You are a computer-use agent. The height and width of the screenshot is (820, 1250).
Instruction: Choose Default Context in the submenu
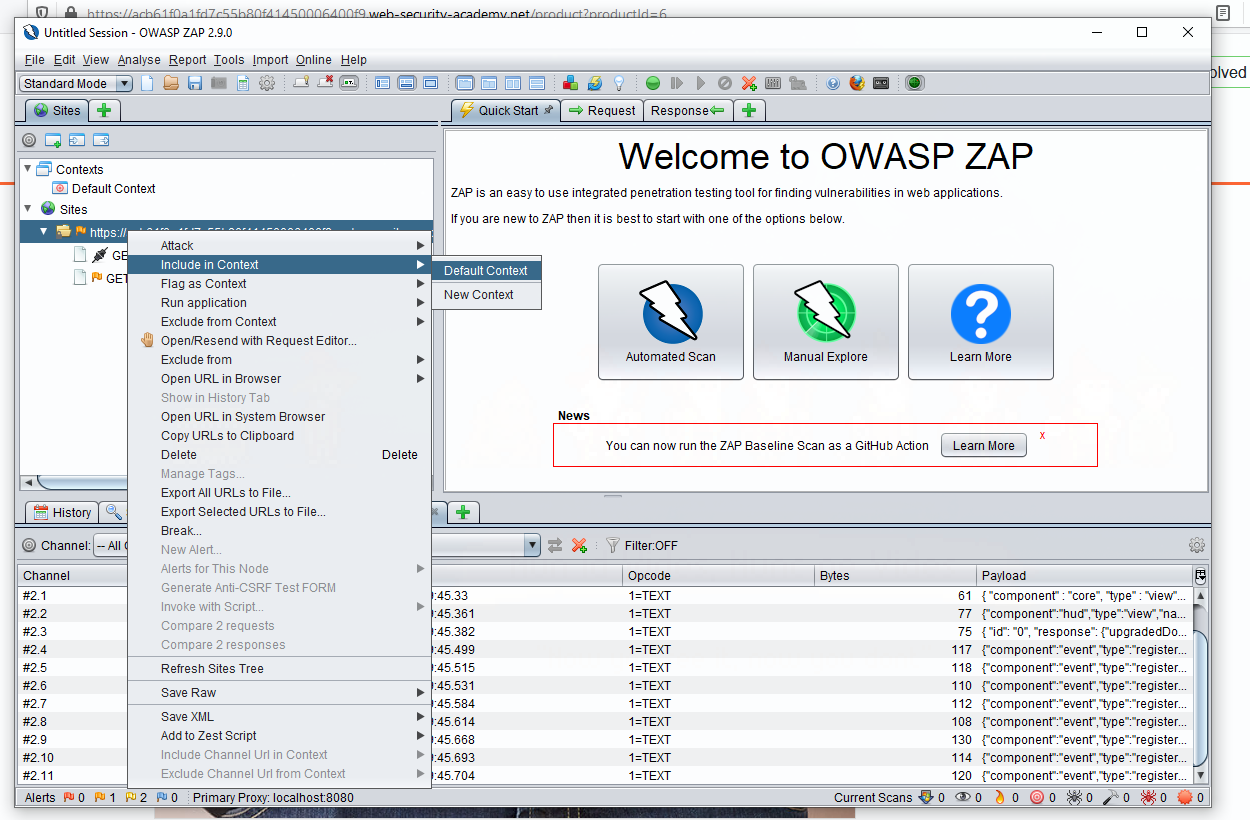(486, 271)
